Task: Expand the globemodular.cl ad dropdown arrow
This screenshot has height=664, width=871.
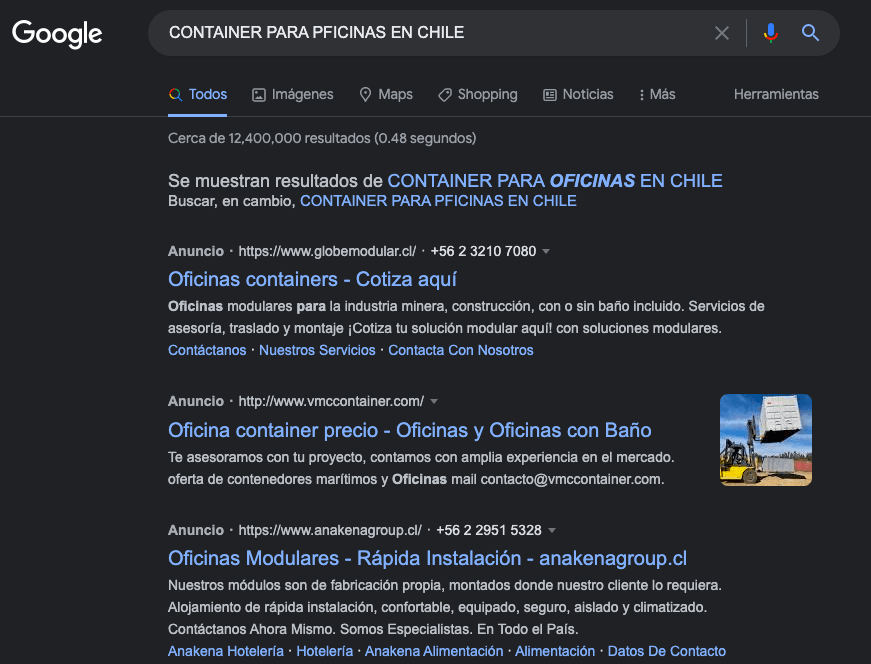Action: click(546, 252)
